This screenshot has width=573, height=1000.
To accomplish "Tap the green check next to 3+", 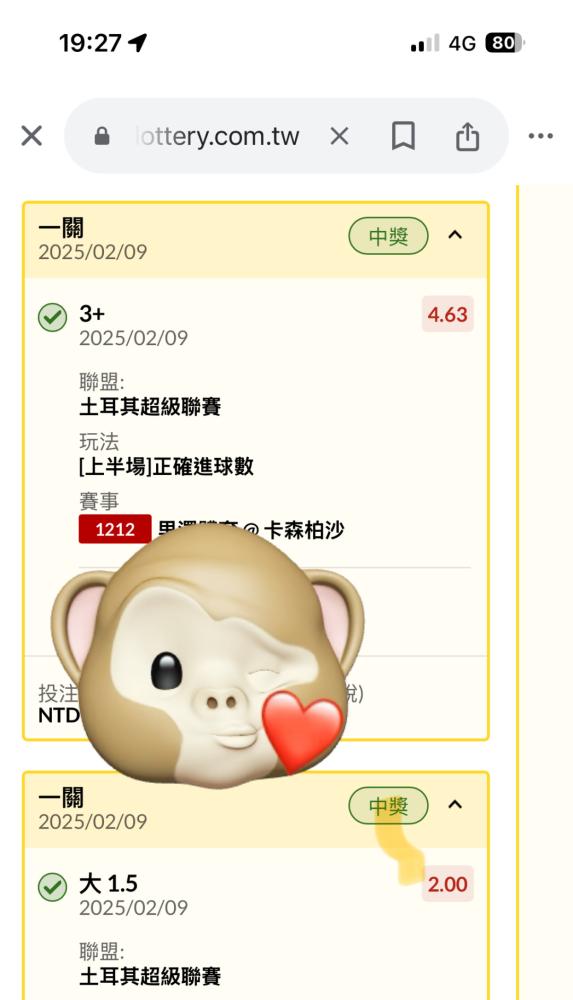I will click(x=52, y=317).
